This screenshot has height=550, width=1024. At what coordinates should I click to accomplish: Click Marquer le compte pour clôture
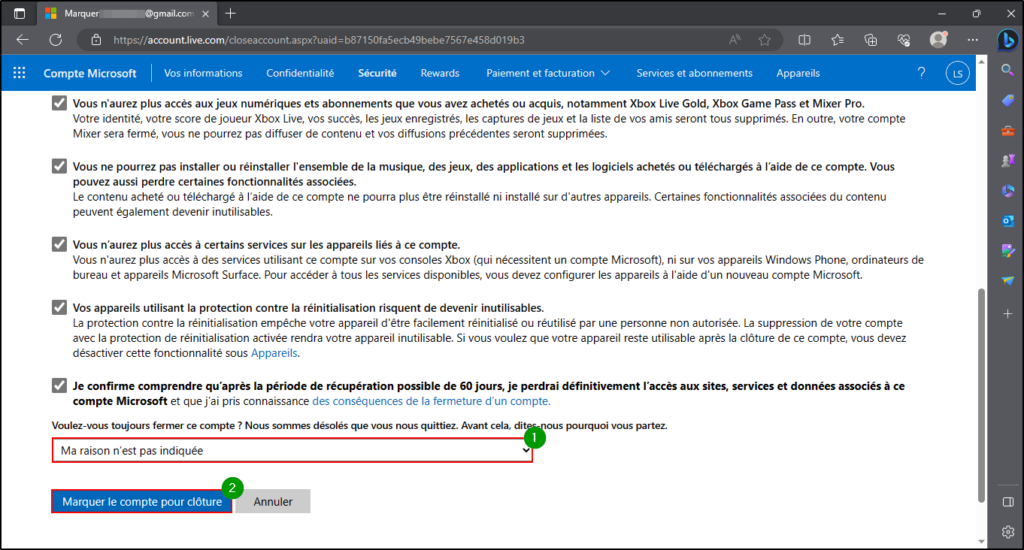point(142,502)
